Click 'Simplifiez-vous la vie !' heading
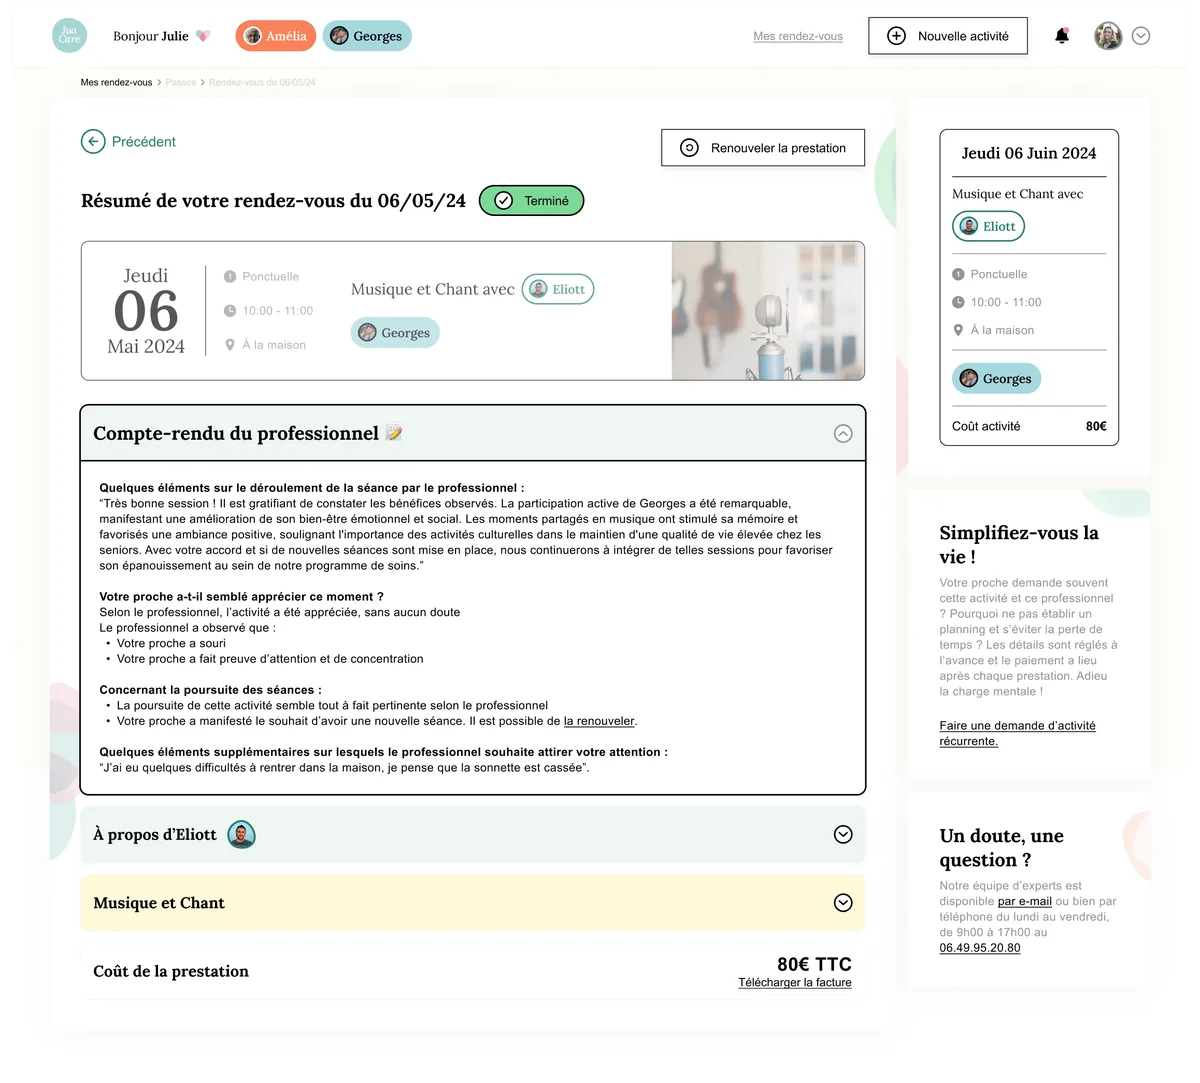 [1019, 545]
